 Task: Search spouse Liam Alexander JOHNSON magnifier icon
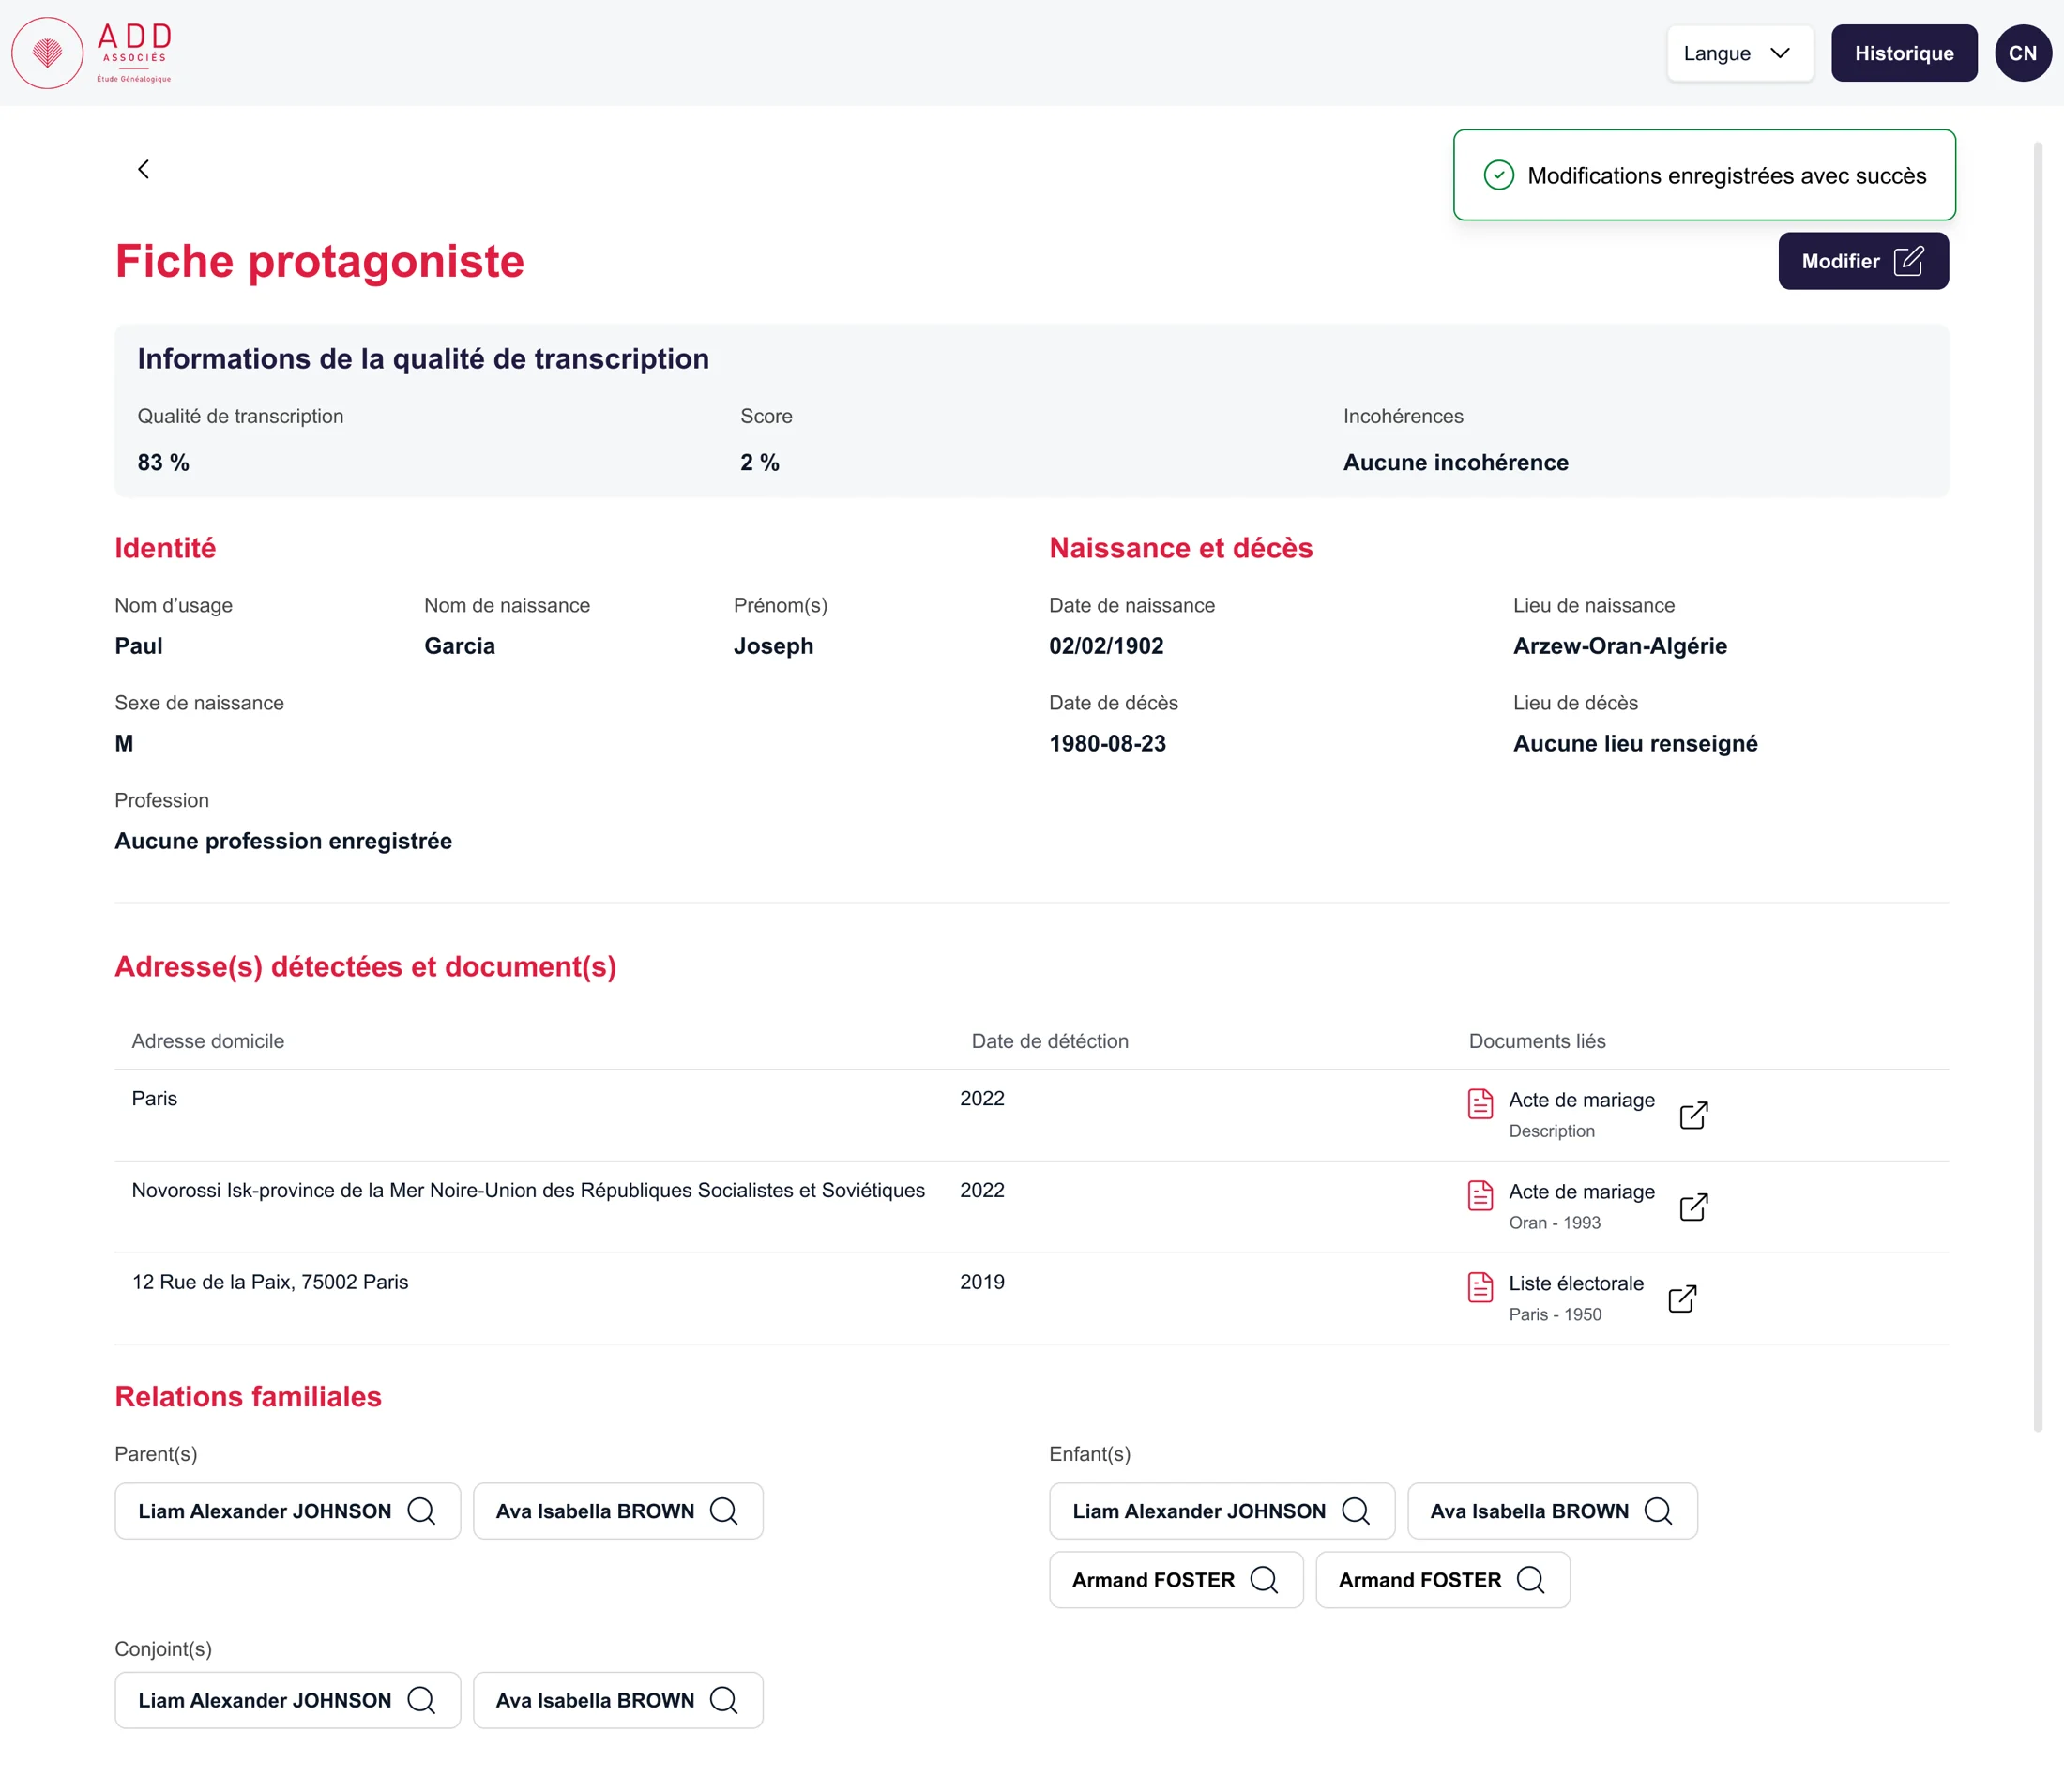point(421,1700)
